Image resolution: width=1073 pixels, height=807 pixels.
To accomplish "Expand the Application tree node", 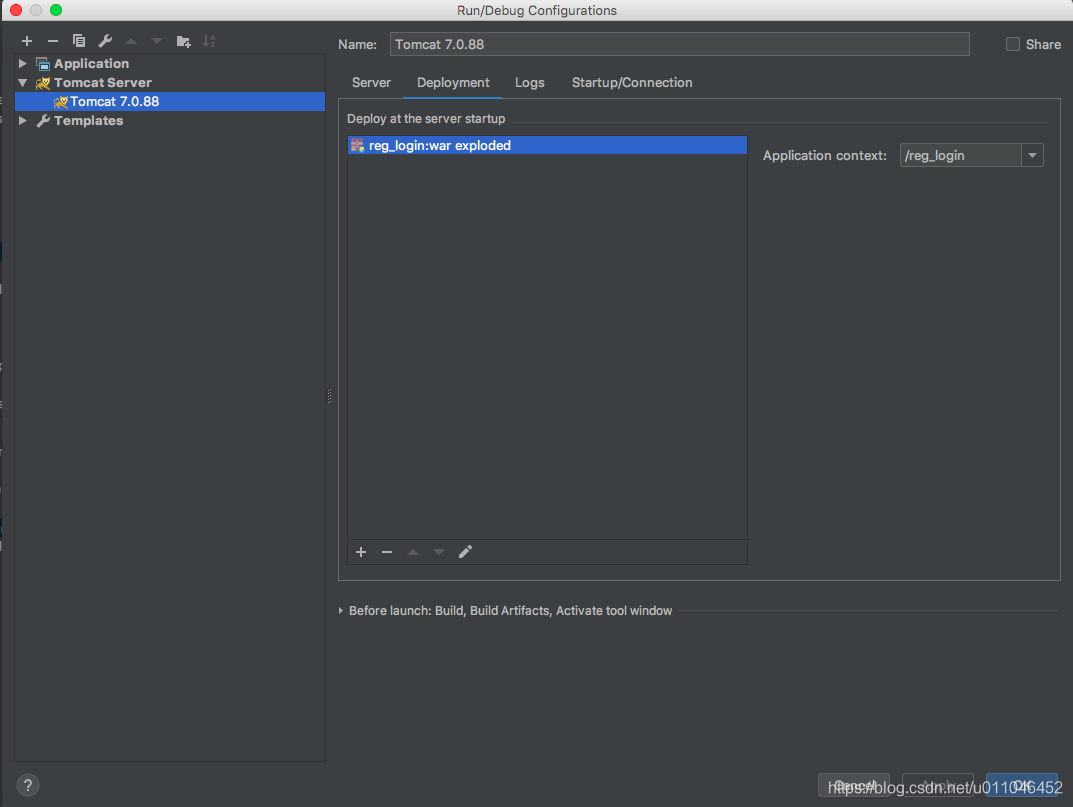I will tap(23, 64).
